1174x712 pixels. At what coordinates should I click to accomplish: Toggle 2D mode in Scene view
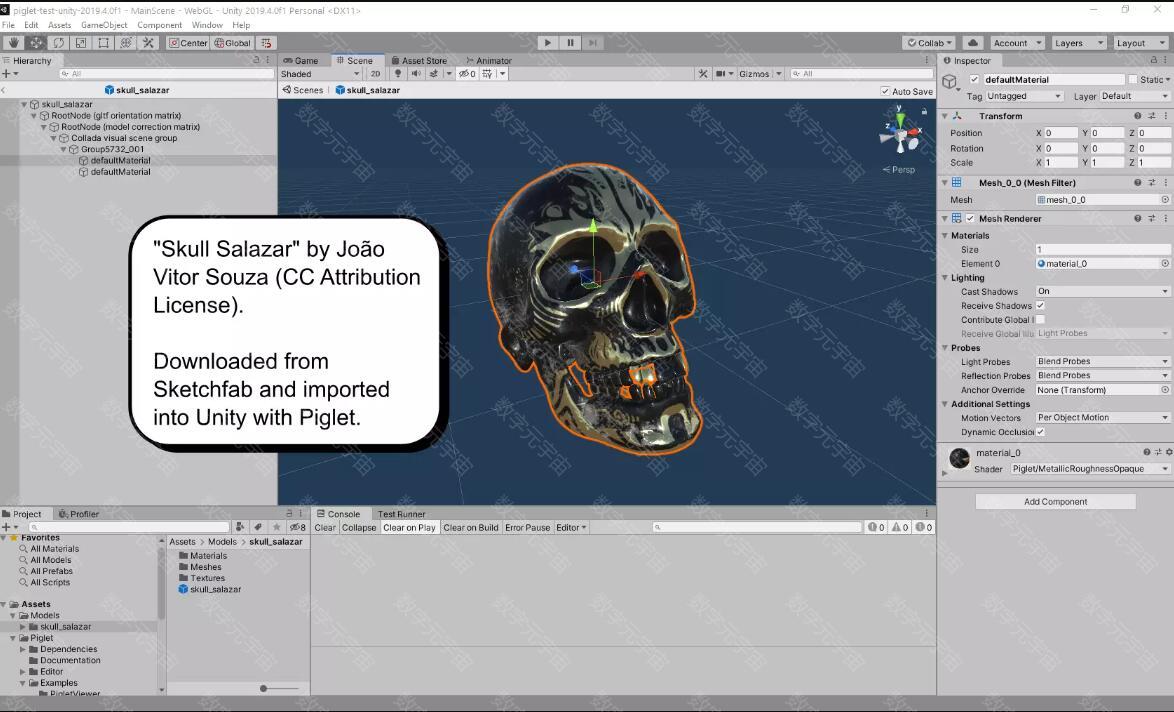375,73
